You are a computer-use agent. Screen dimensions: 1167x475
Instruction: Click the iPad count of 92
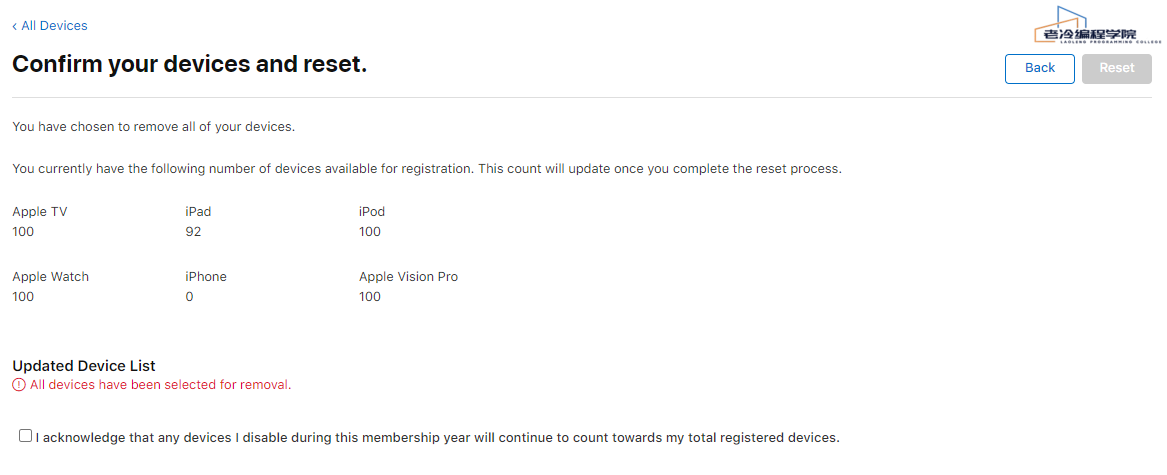tap(193, 232)
